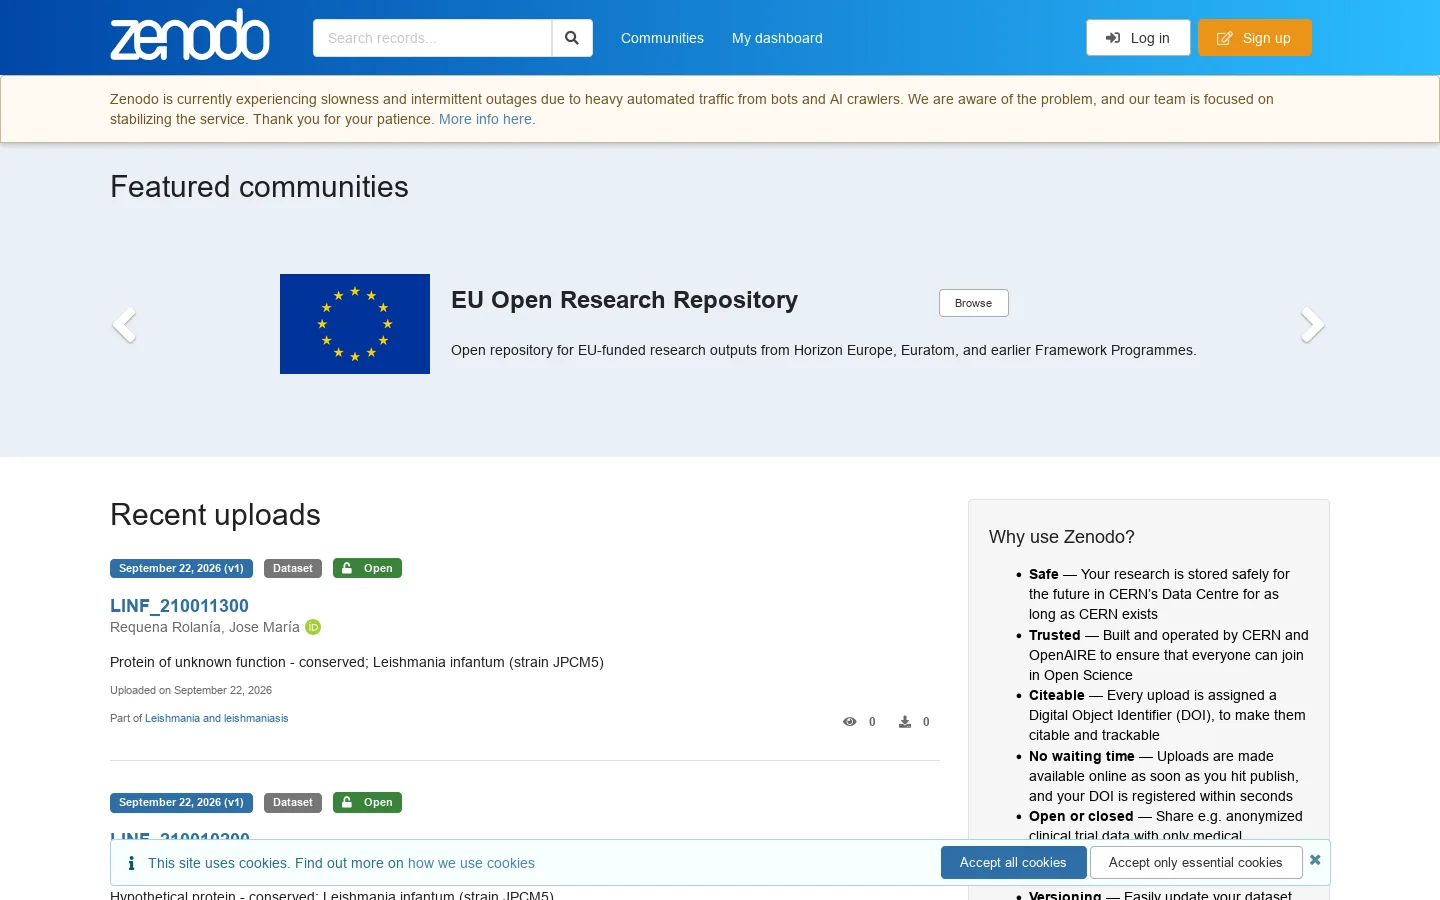The height and width of the screenshot is (900, 1440).
Task: Click the Dataset label of LINF_210011300
Action: tap(293, 568)
